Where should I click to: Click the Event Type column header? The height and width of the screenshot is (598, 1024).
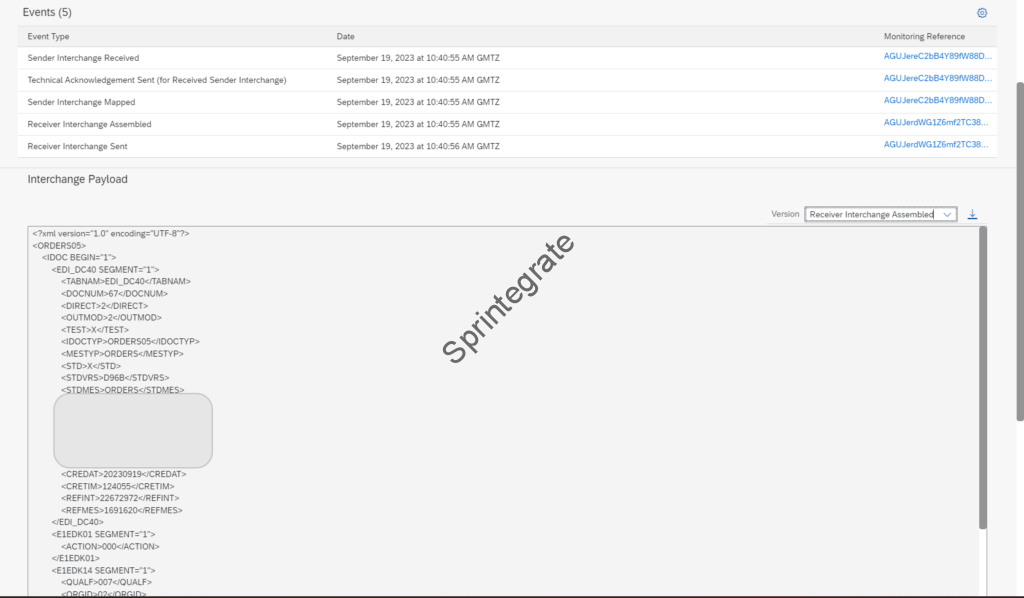click(x=48, y=36)
